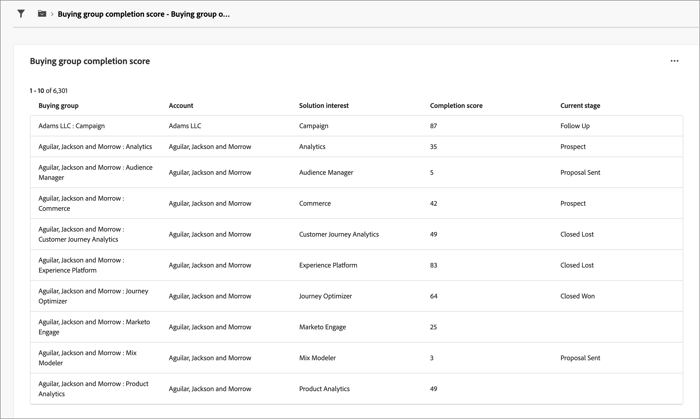Screen dimensions: 700x419
Task: Select the Customer Journey Analytics buying group
Action: tap(81, 234)
